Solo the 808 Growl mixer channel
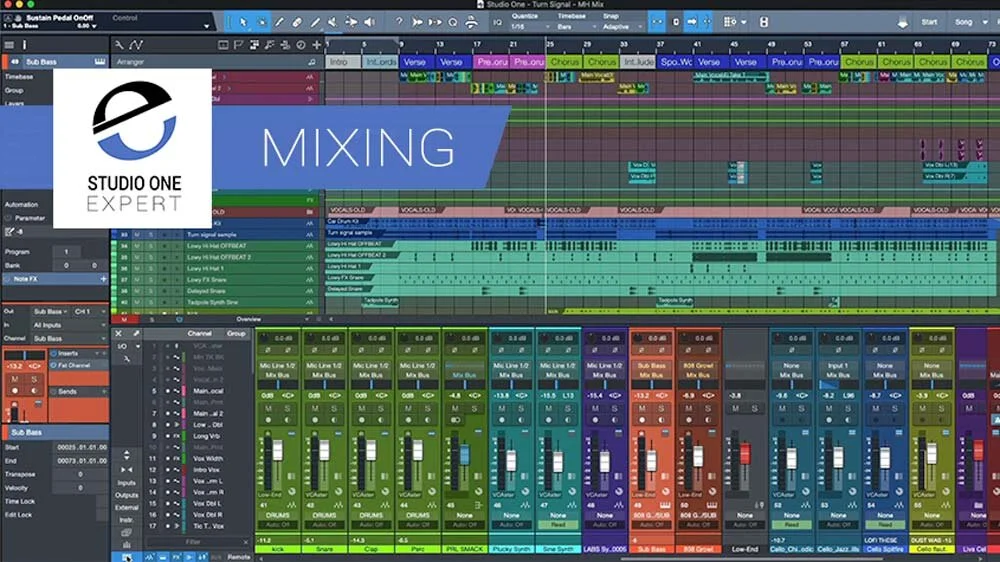This screenshot has height=562, width=1000. pyautogui.click(x=707, y=408)
